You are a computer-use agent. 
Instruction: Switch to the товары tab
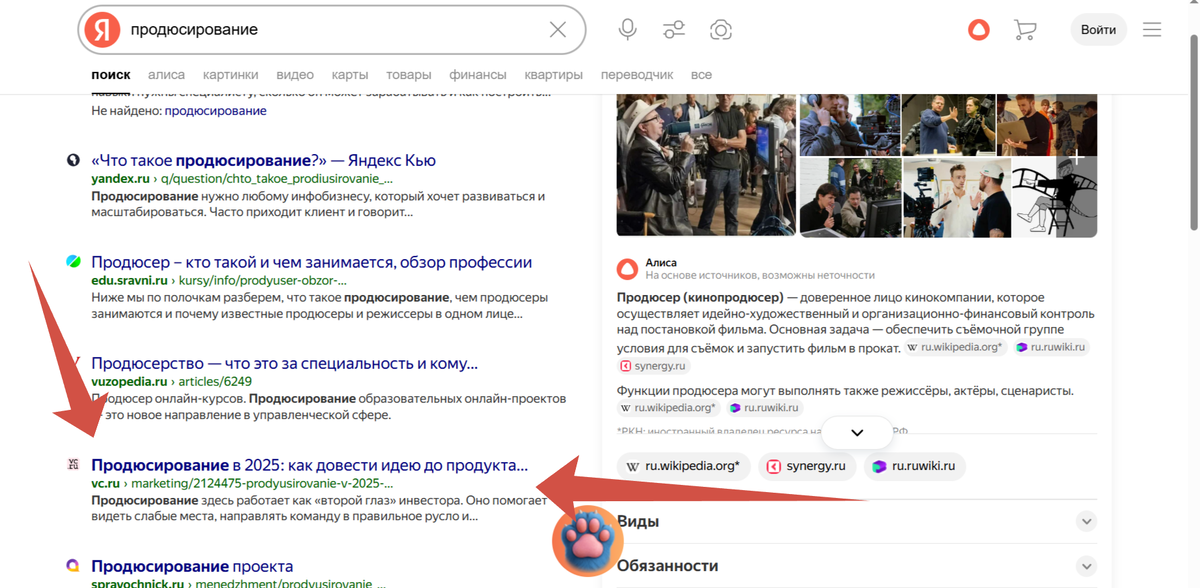pos(408,75)
